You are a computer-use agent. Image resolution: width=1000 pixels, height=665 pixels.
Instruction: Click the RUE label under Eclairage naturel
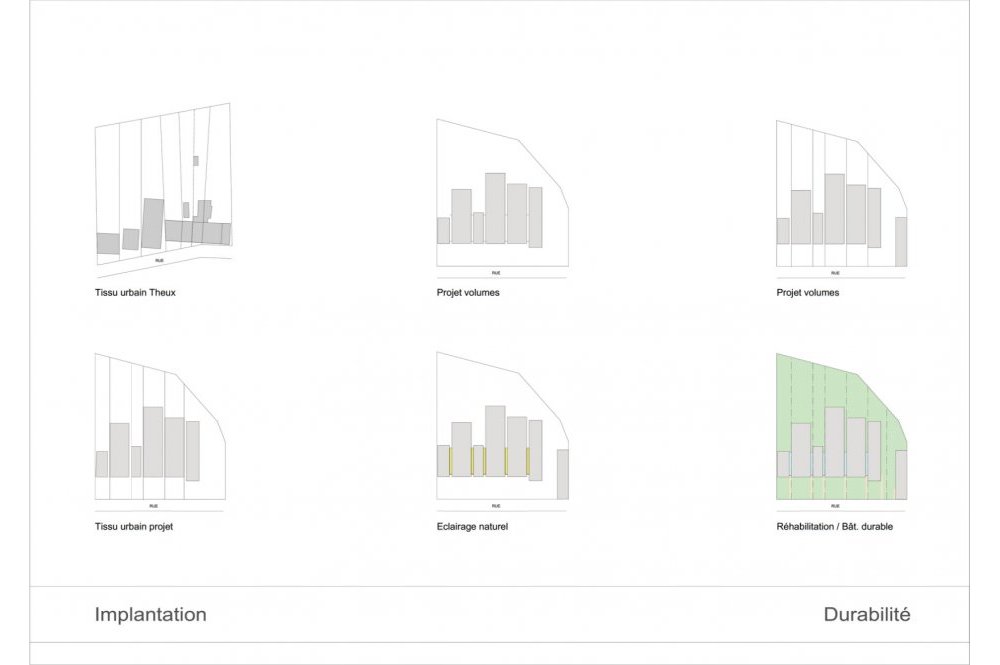[496, 506]
